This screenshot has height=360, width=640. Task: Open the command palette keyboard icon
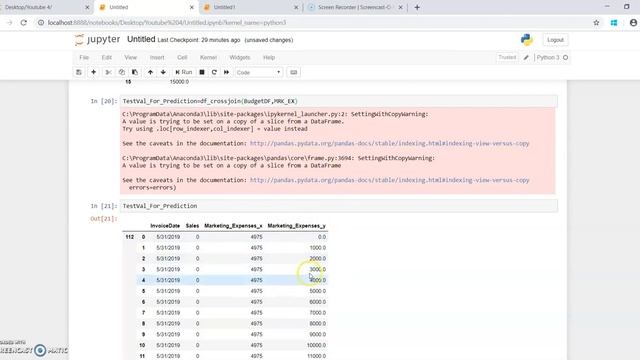pyautogui.click(x=293, y=72)
